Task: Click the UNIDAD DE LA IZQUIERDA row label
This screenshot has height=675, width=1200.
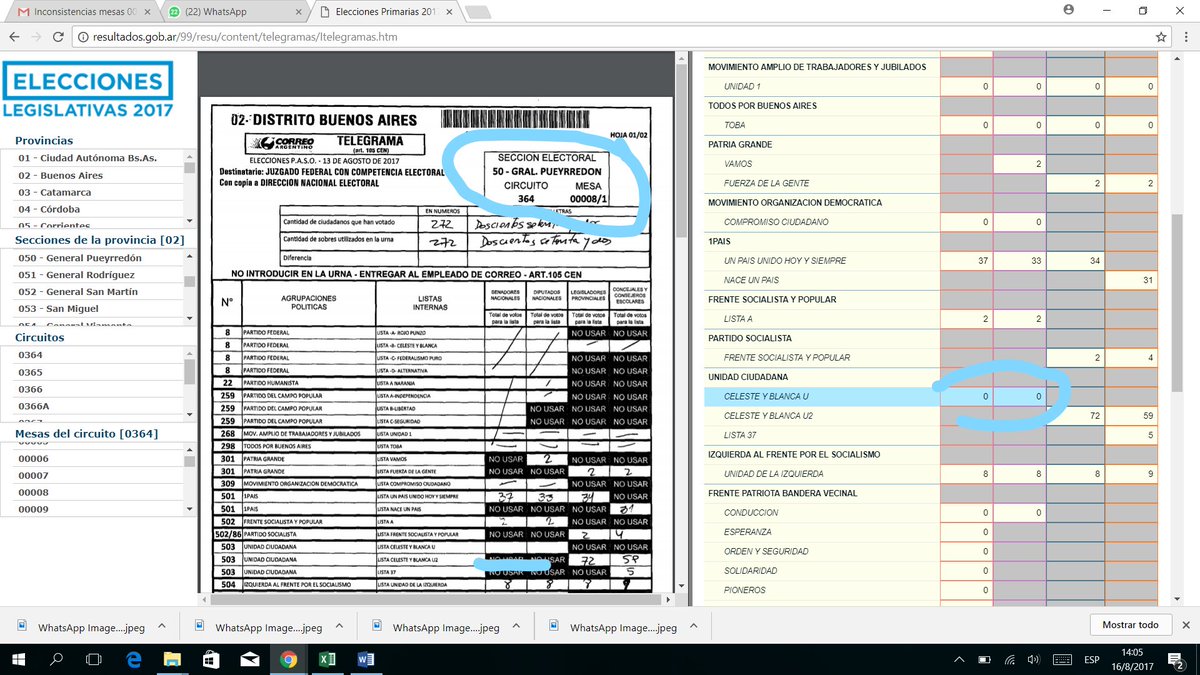Action: [x=772, y=474]
